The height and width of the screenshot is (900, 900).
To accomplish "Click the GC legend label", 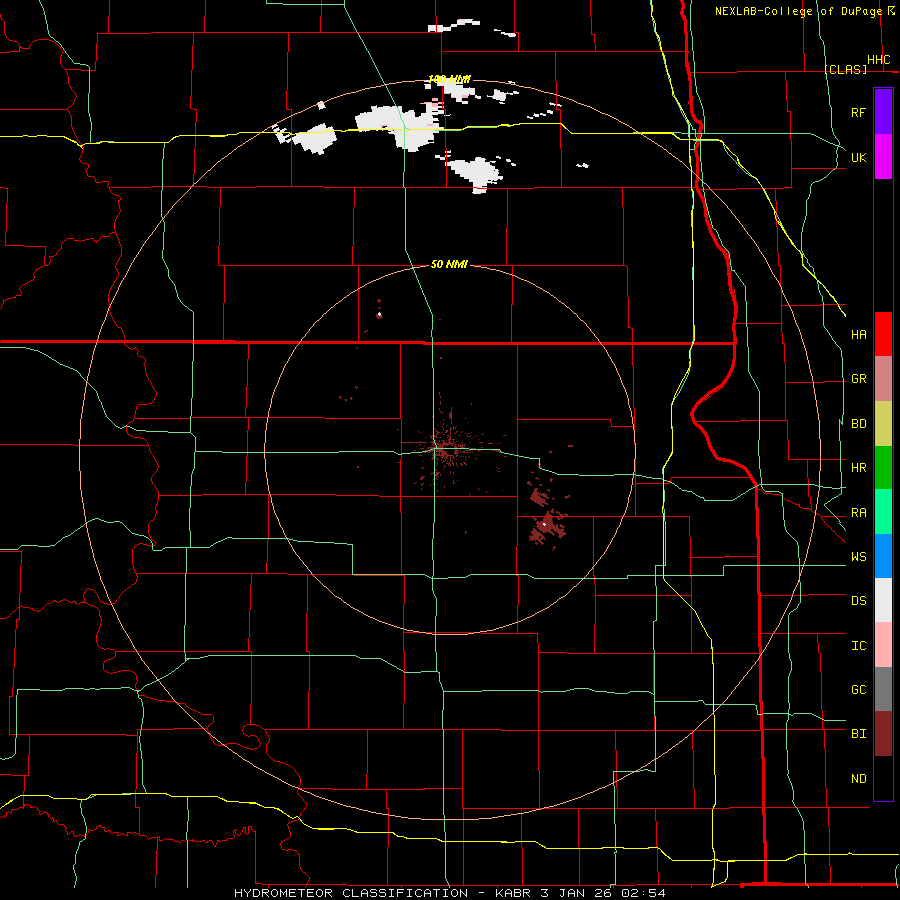I will [x=858, y=690].
